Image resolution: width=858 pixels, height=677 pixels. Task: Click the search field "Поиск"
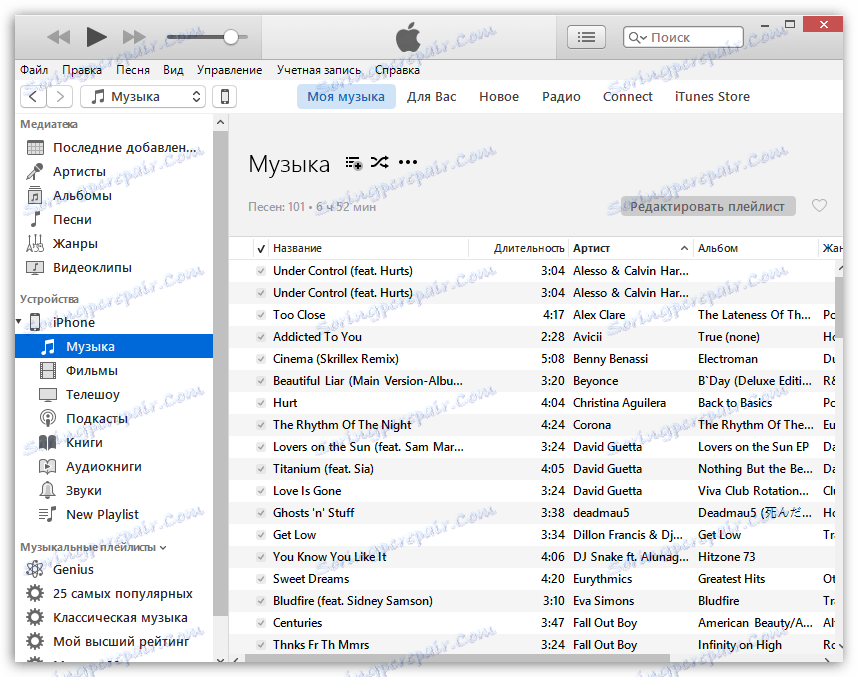(x=683, y=37)
